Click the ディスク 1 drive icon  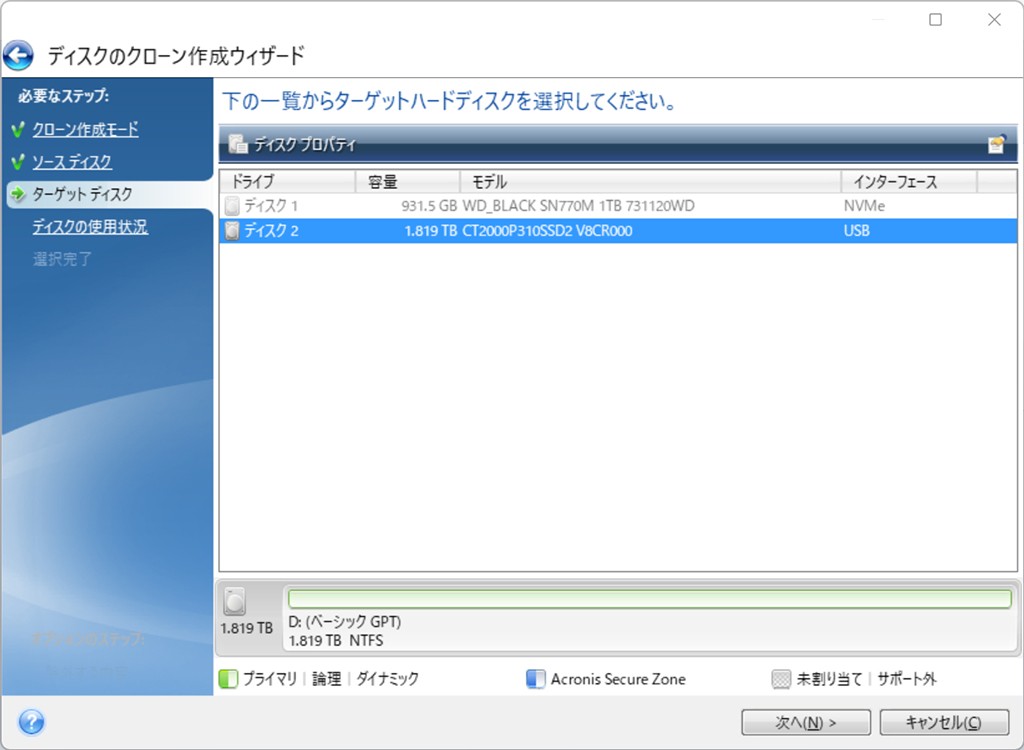(x=232, y=206)
